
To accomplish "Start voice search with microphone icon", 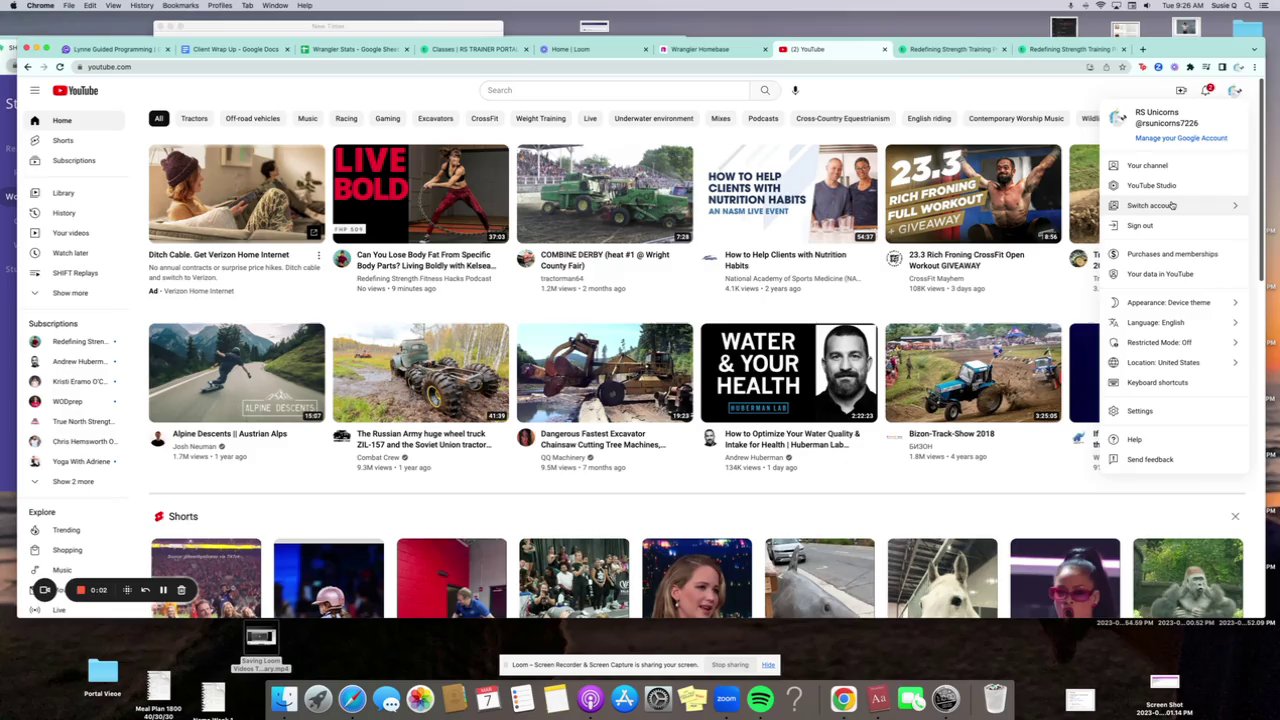I will tap(795, 90).
